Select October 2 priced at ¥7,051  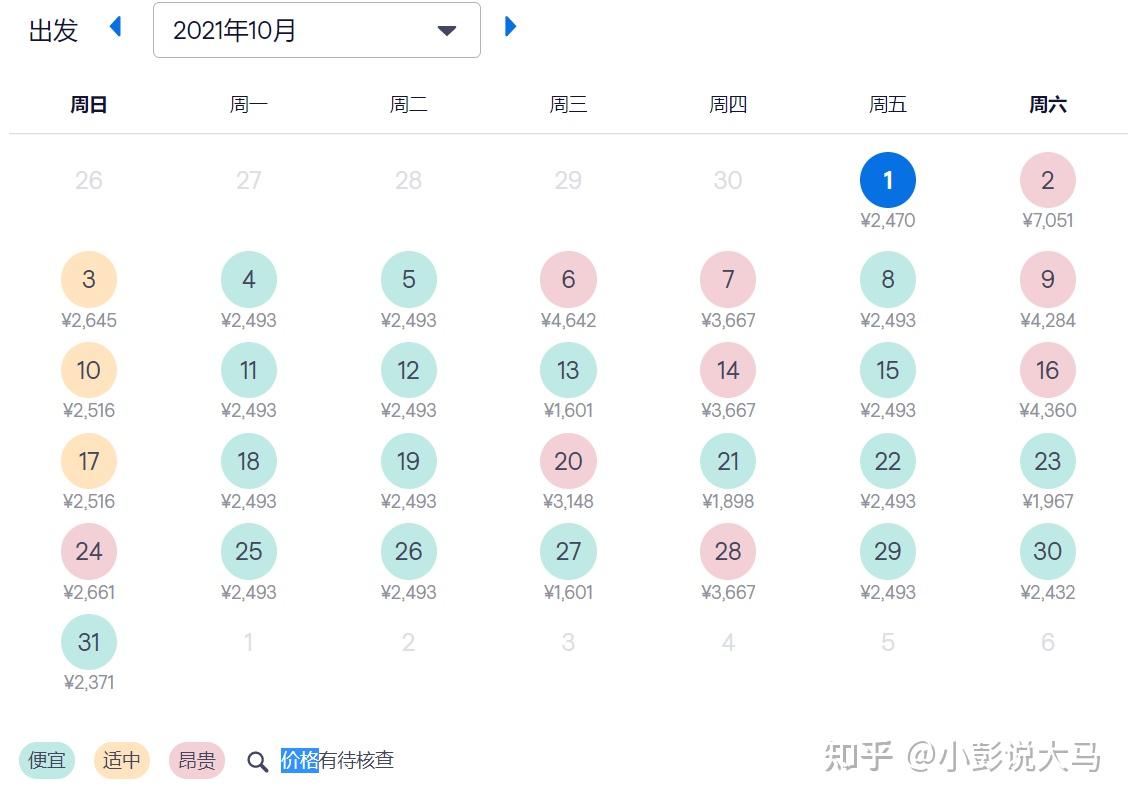(1047, 180)
